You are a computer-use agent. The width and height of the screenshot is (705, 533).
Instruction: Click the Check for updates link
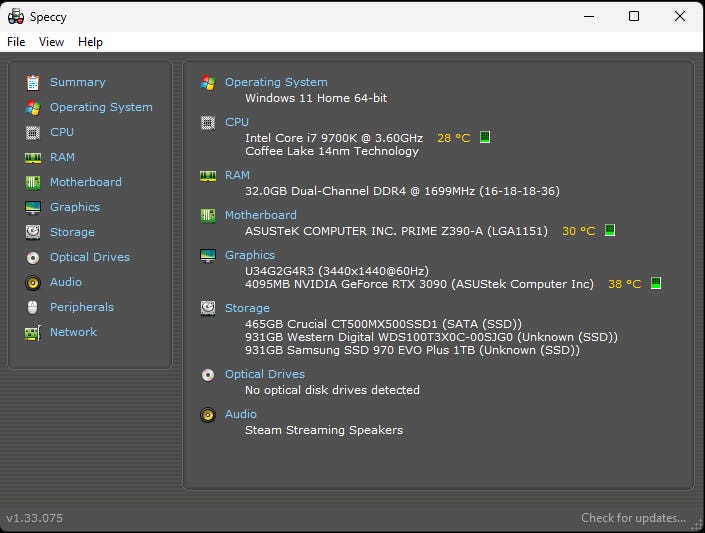click(x=633, y=518)
